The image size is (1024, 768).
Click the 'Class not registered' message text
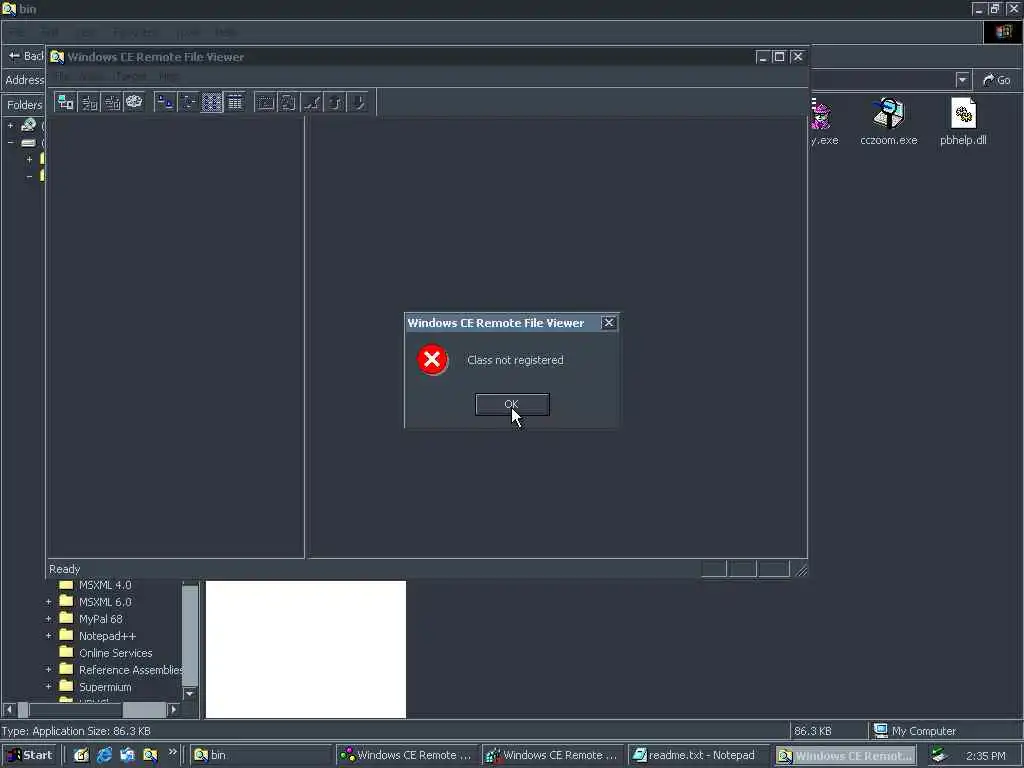pos(515,360)
